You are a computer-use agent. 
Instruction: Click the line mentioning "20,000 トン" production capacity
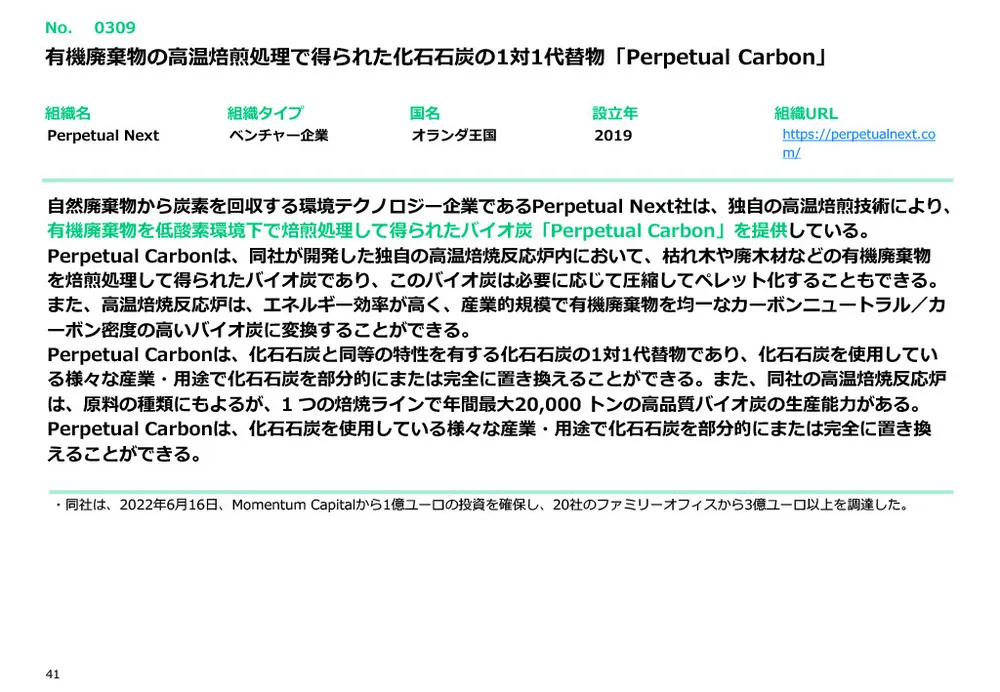[x=485, y=404]
